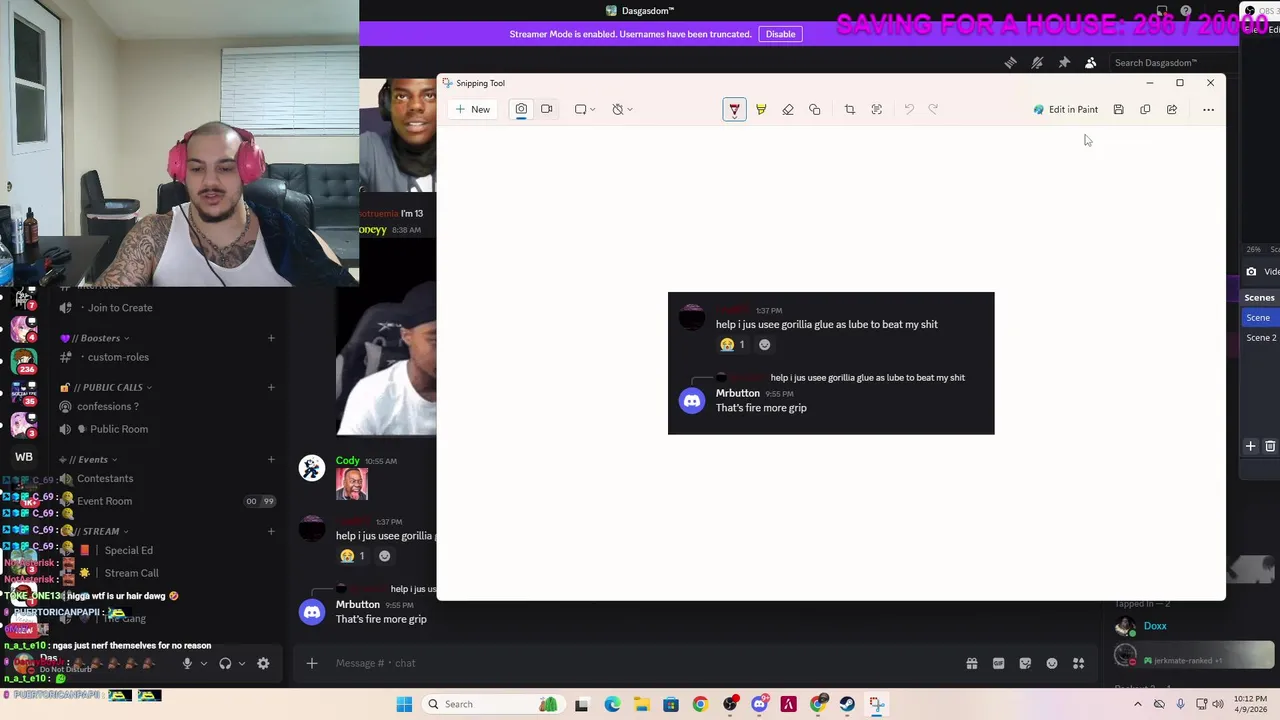Viewport: 1280px width, 720px height.
Task: Open Threads icon in Discord header
Action: 1010,63
